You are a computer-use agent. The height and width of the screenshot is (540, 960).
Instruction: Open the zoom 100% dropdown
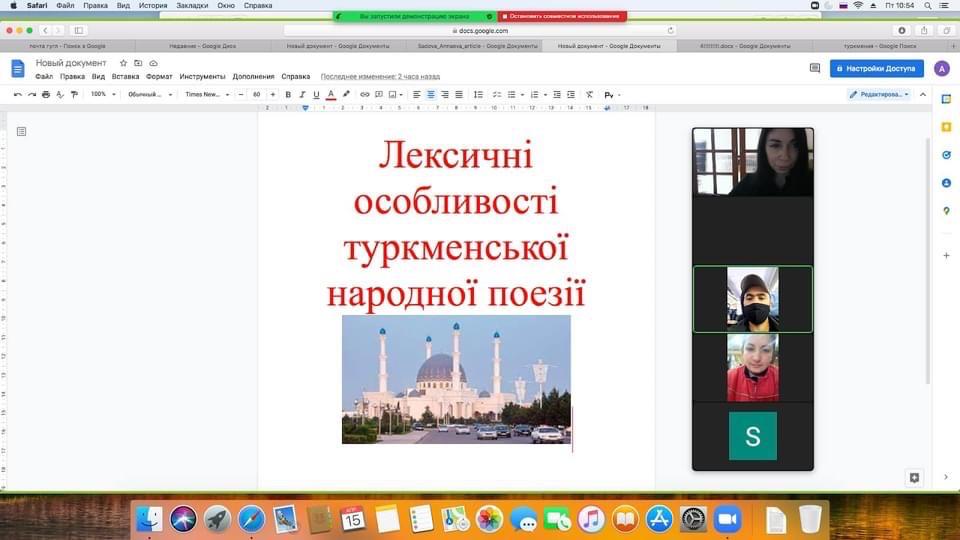point(103,94)
